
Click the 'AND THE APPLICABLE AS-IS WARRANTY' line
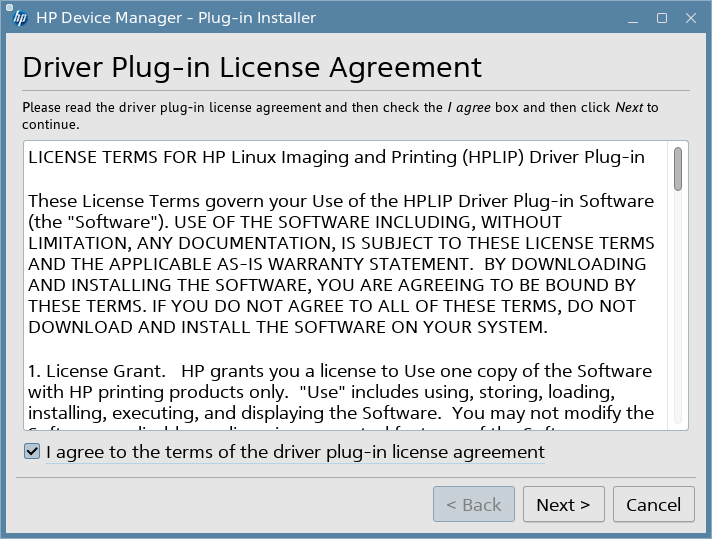click(338, 264)
